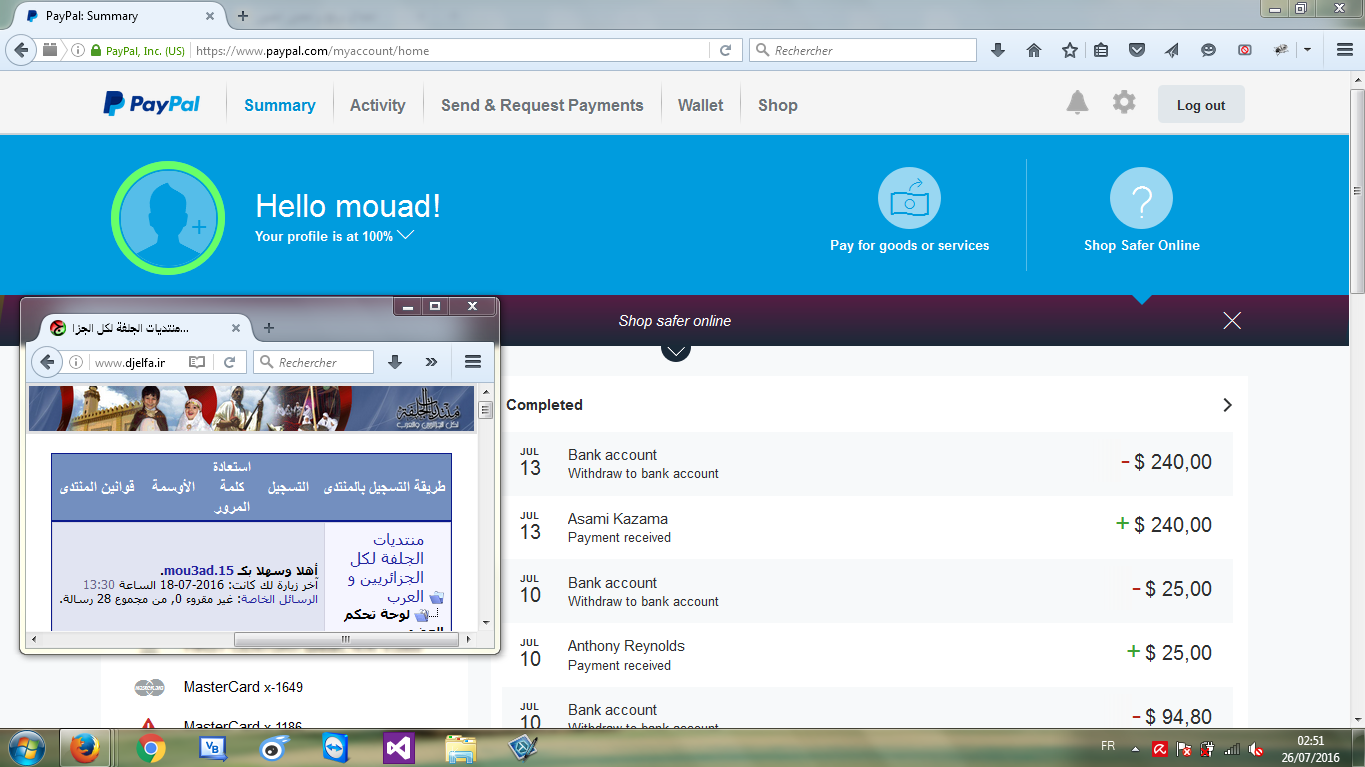Open Firefox downloads arrow in main window
This screenshot has width=1365, height=767.
pyautogui.click(x=997, y=50)
